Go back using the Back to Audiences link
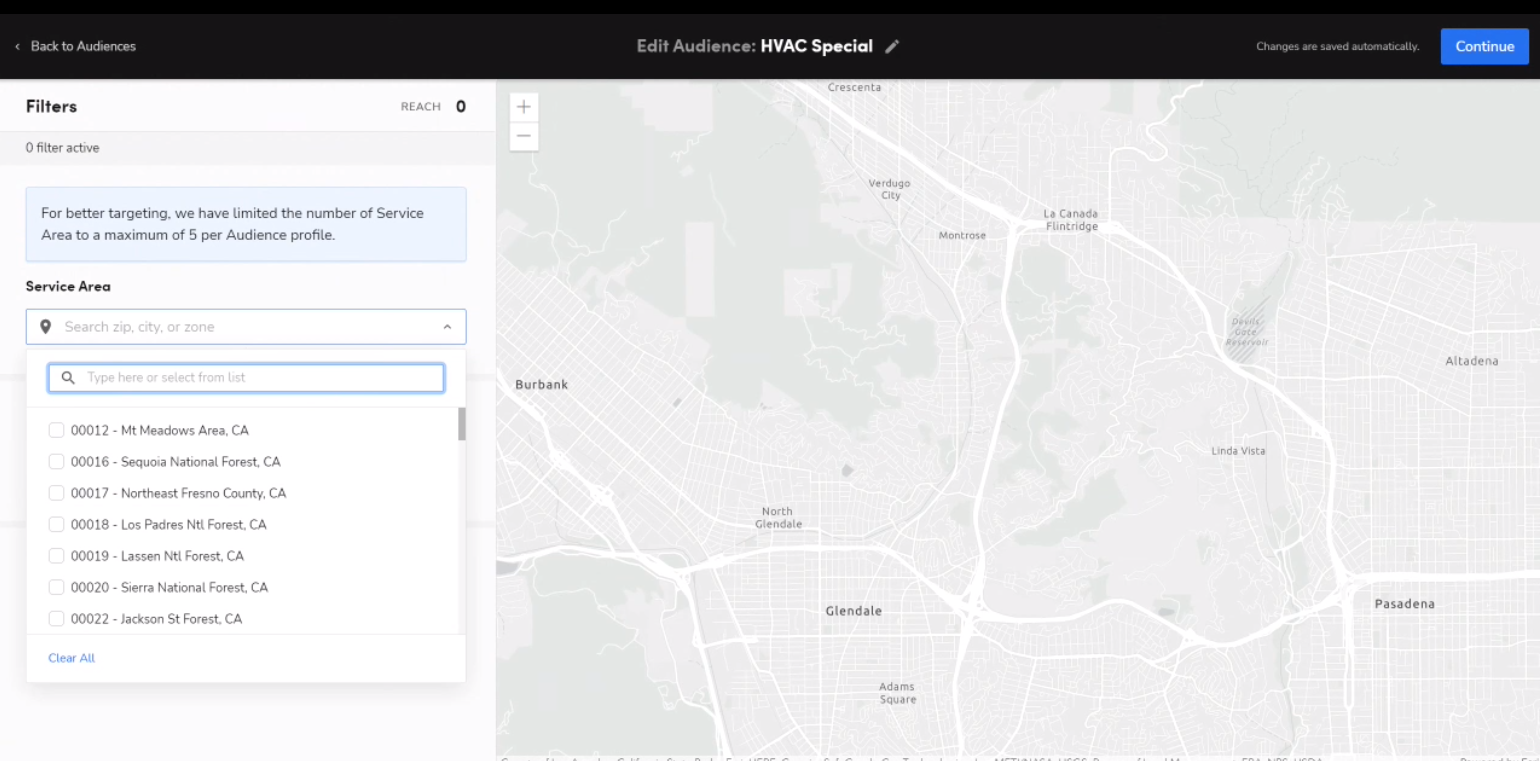1540x761 pixels. (75, 46)
